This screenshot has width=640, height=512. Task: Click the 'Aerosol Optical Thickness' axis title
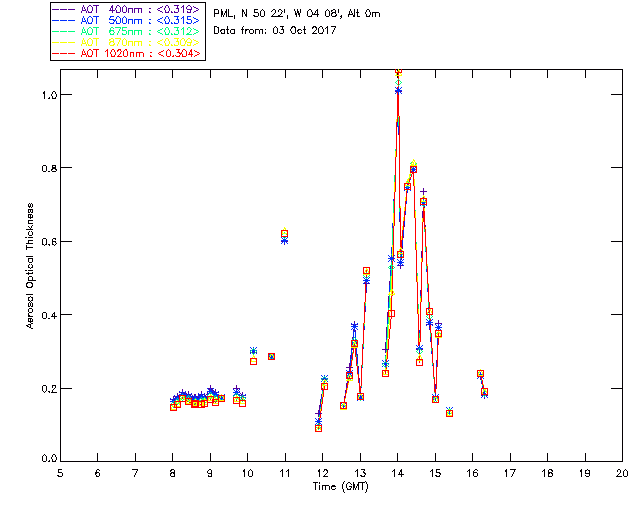30,266
